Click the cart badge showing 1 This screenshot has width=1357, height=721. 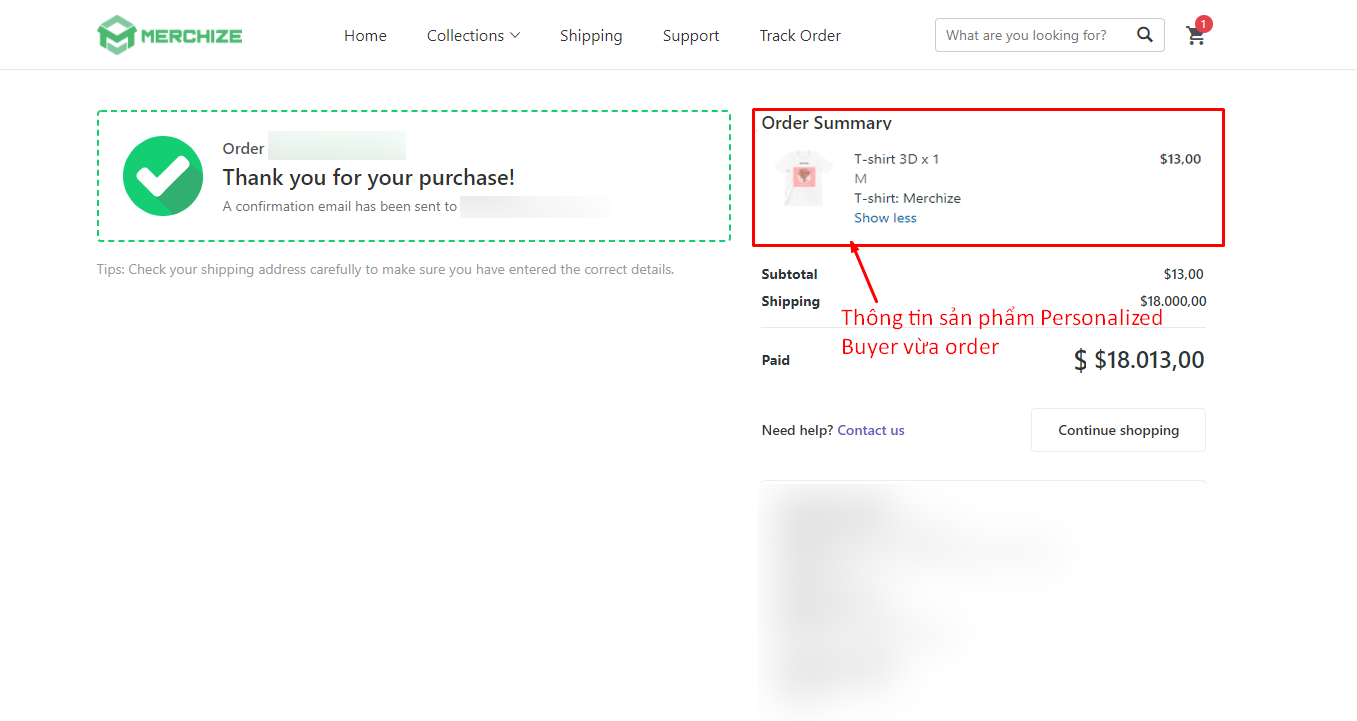(1203, 24)
